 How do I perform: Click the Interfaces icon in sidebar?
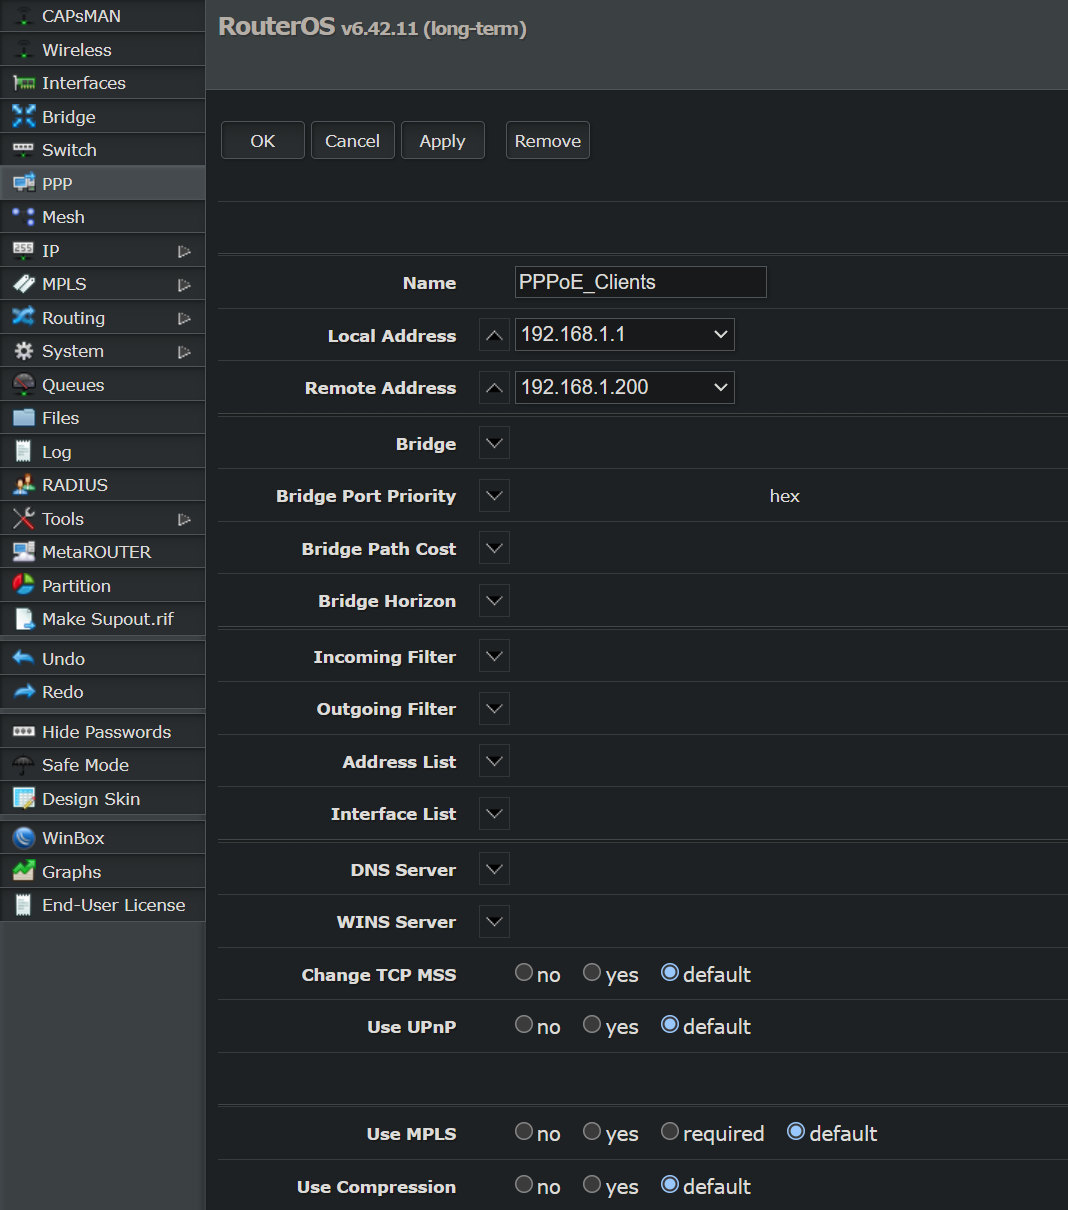[24, 83]
